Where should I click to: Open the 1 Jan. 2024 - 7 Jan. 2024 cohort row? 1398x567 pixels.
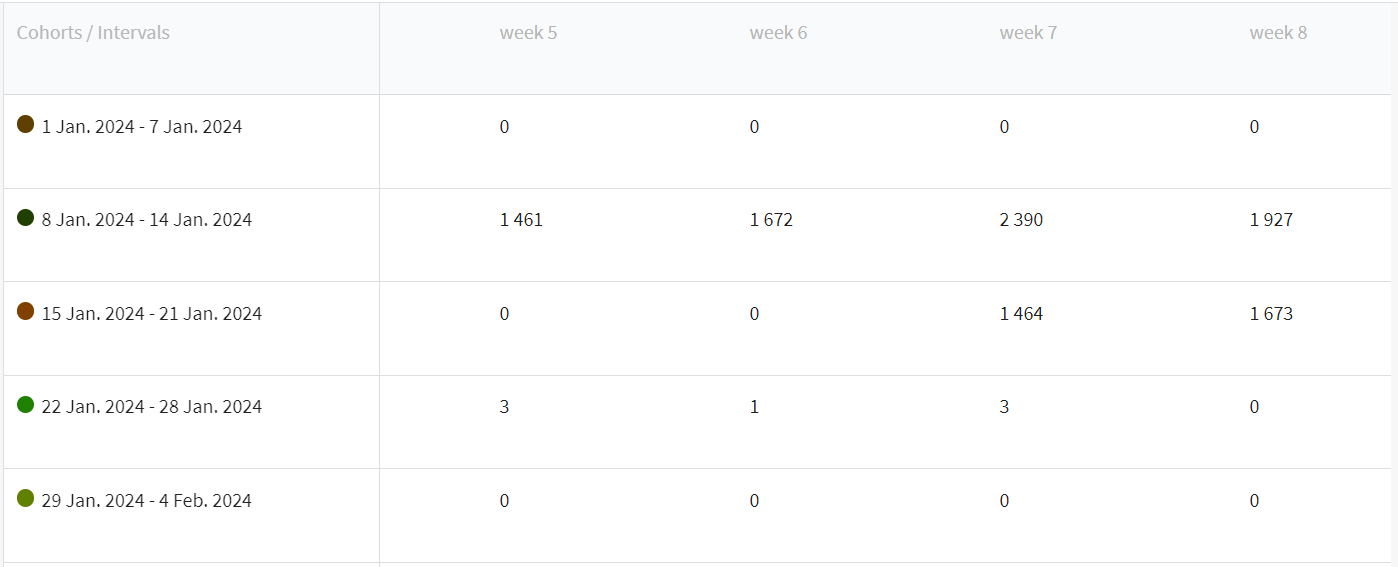142,127
